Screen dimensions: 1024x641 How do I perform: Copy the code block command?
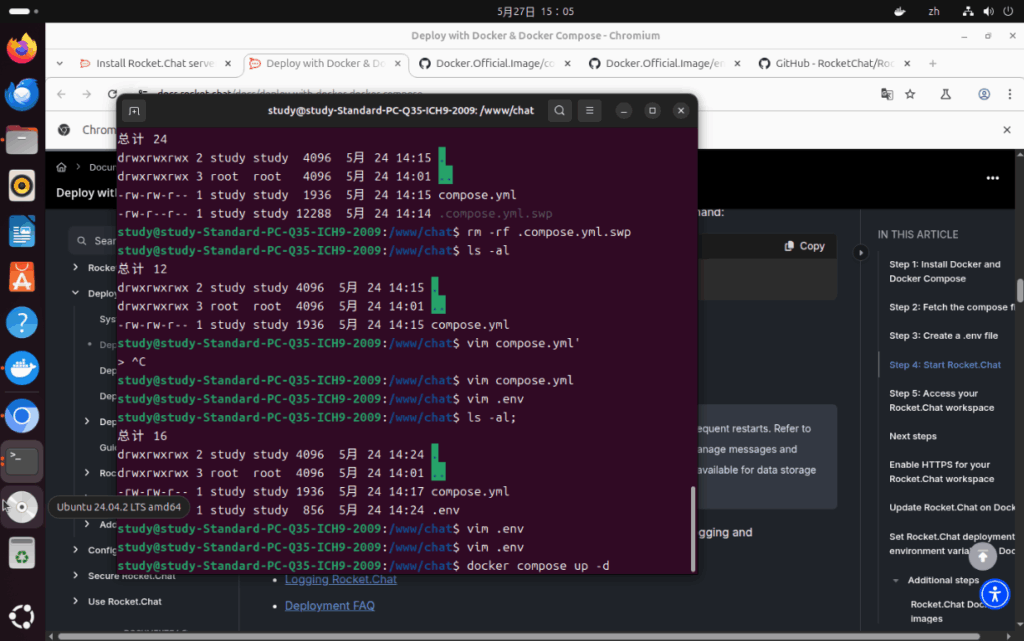[x=805, y=246]
